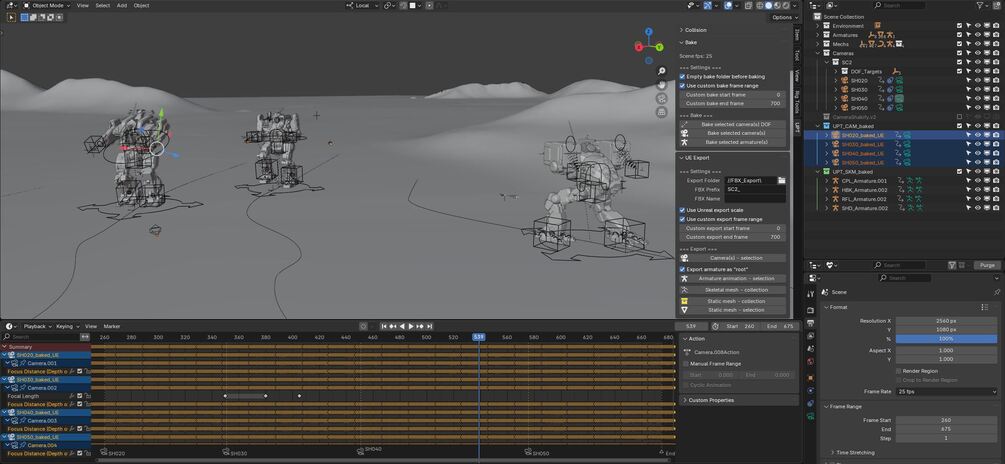Viewport: 1005px width, 464px height.
Task: Jump to the timeline start frame
Action: coord(384,326)
